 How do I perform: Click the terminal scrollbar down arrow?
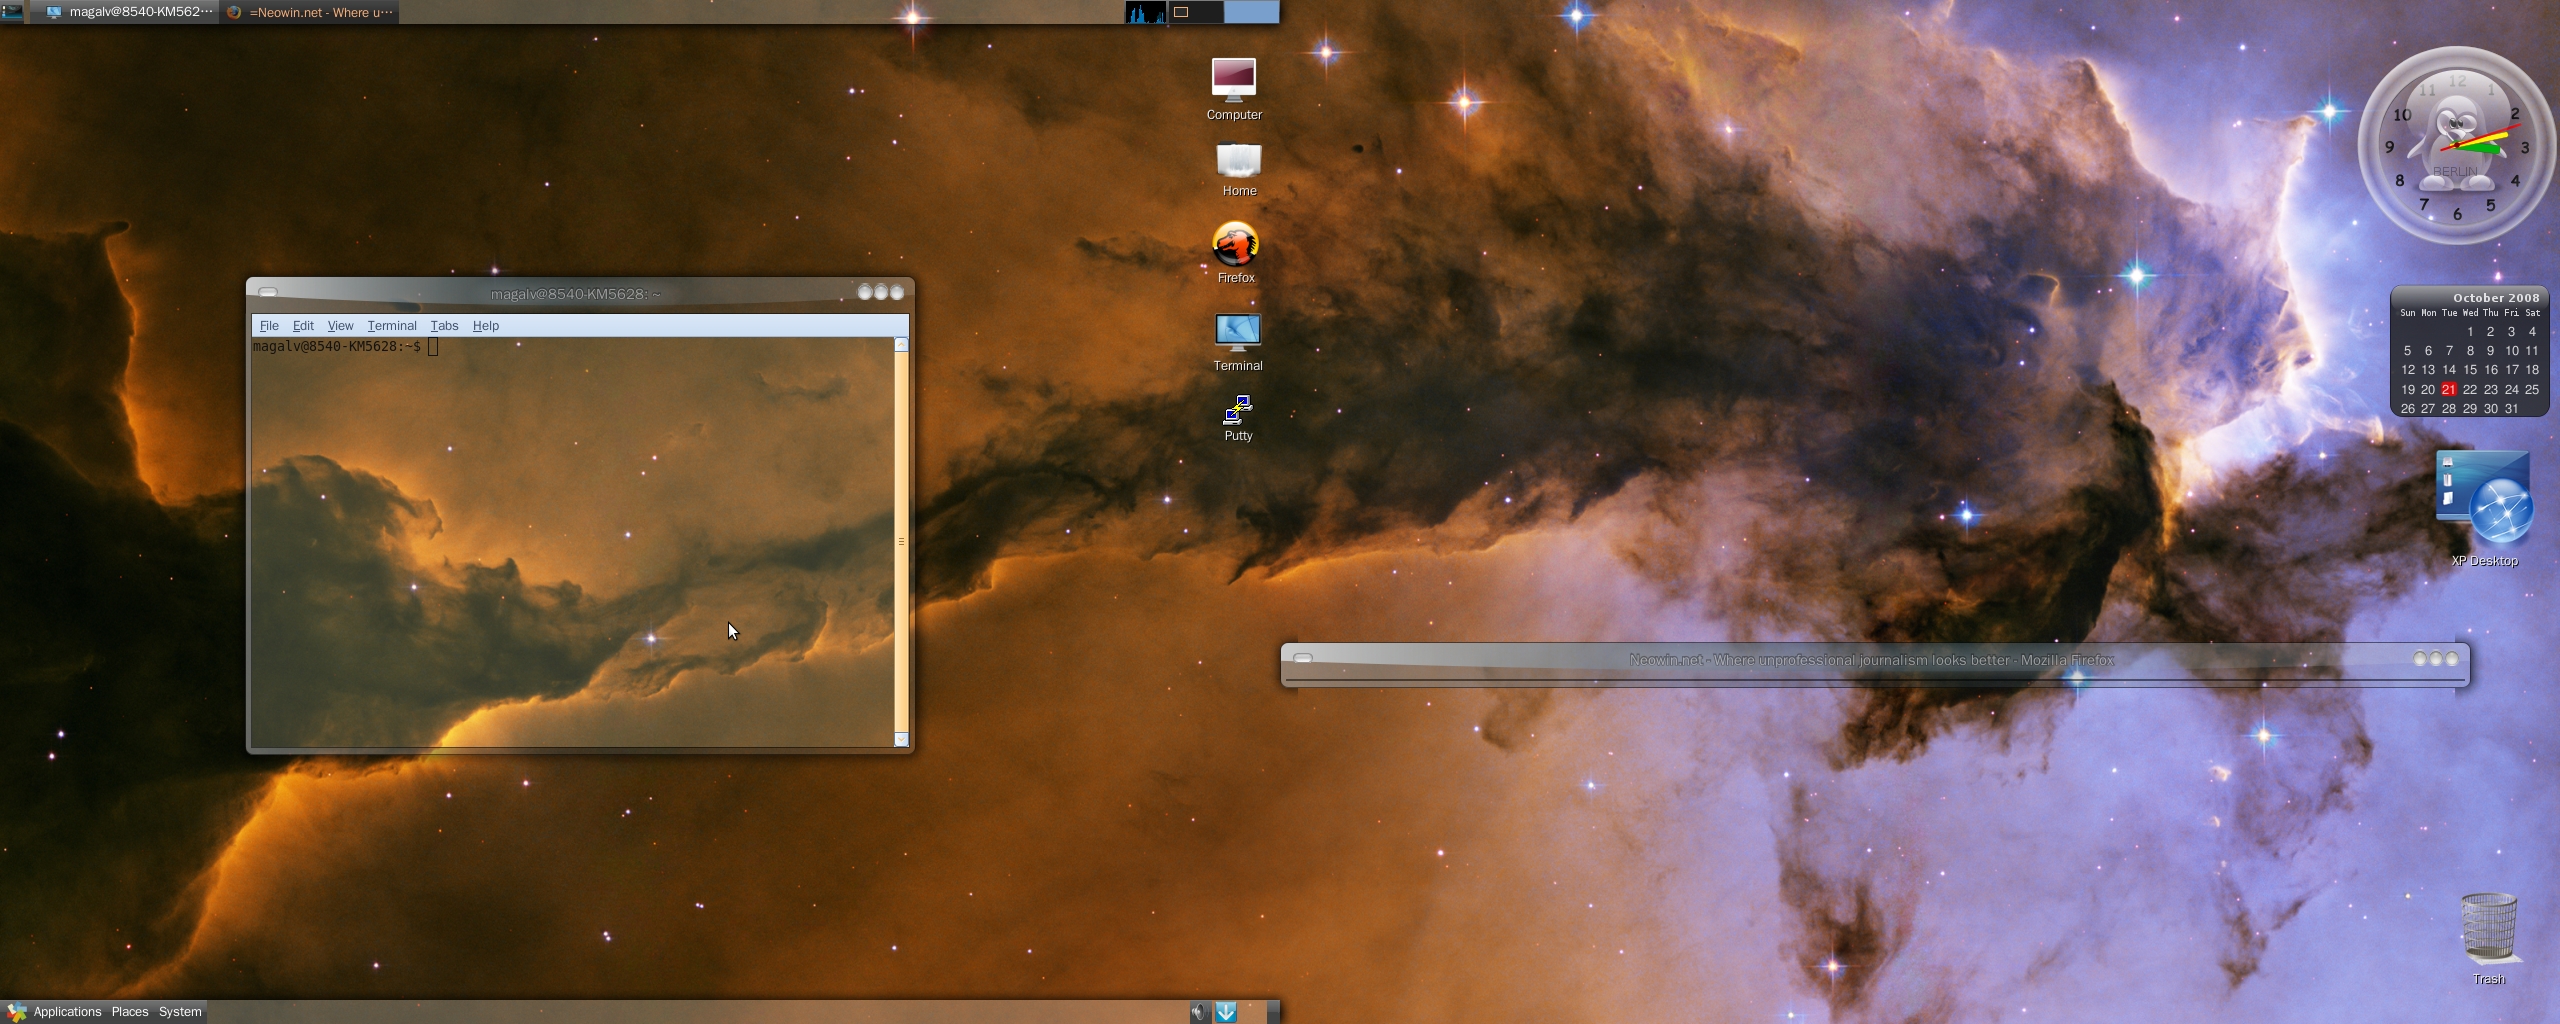click(x=901, y=740)
